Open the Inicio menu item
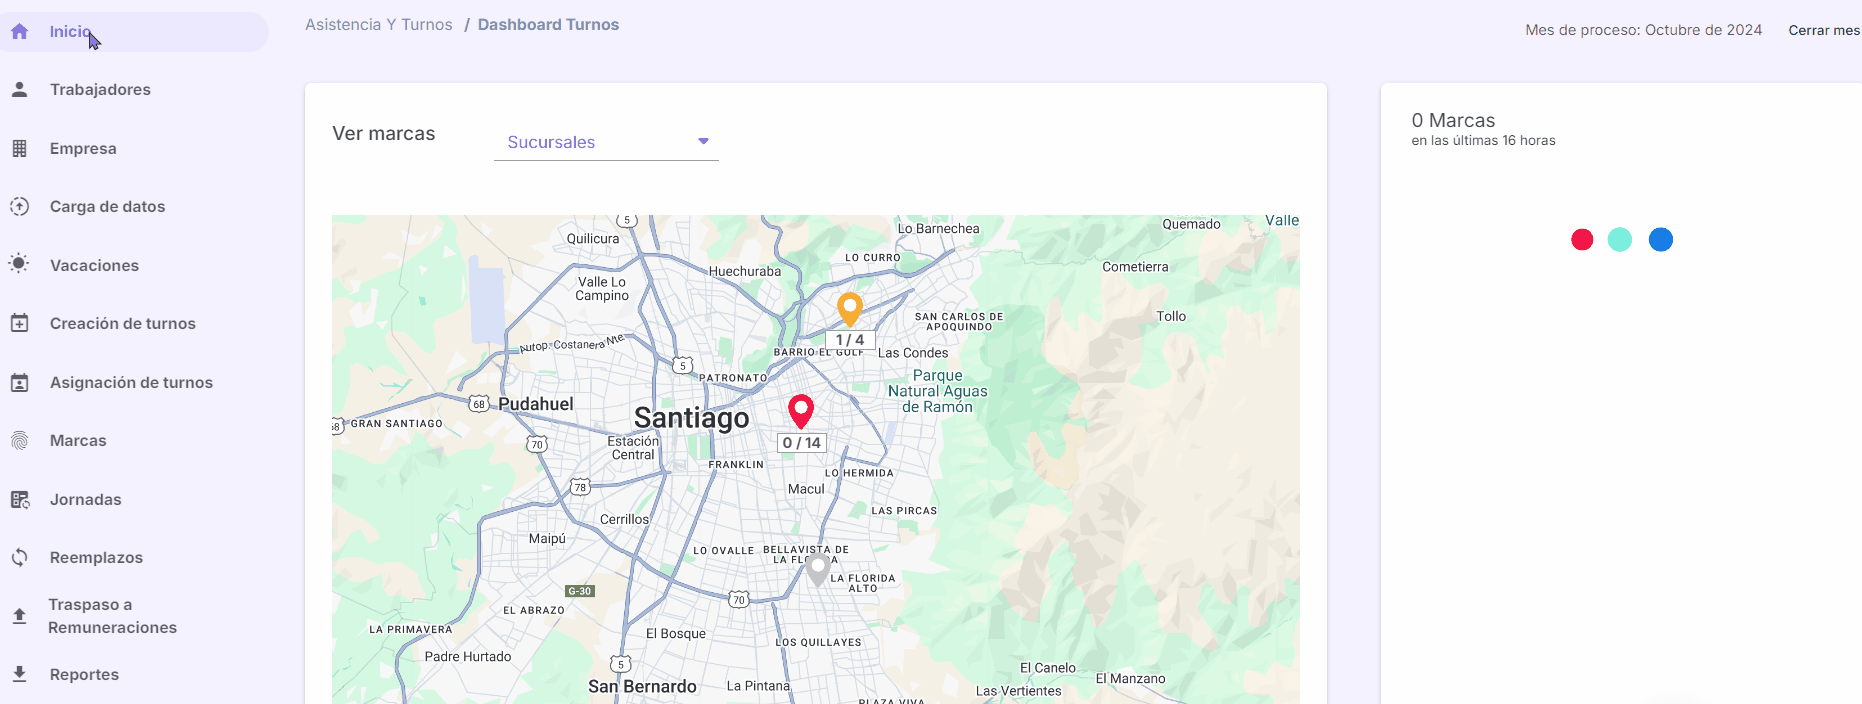This screenshot has width=1862, height=704. click(134, 32)
